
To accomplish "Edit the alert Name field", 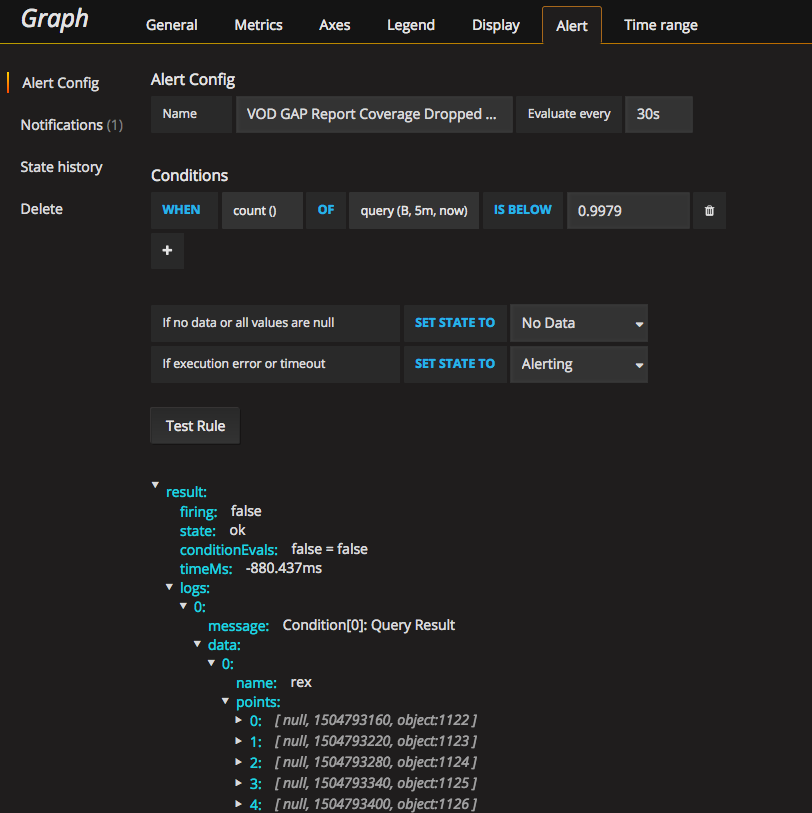I will (372, 114).
